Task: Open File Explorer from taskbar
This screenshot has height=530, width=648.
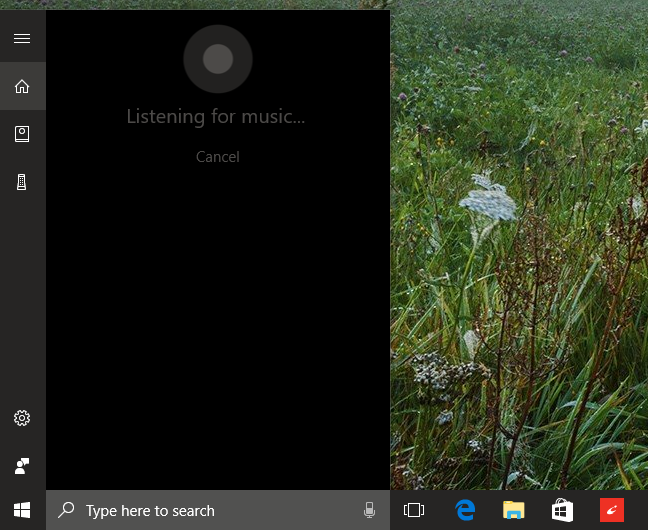Action: (514, 510)
